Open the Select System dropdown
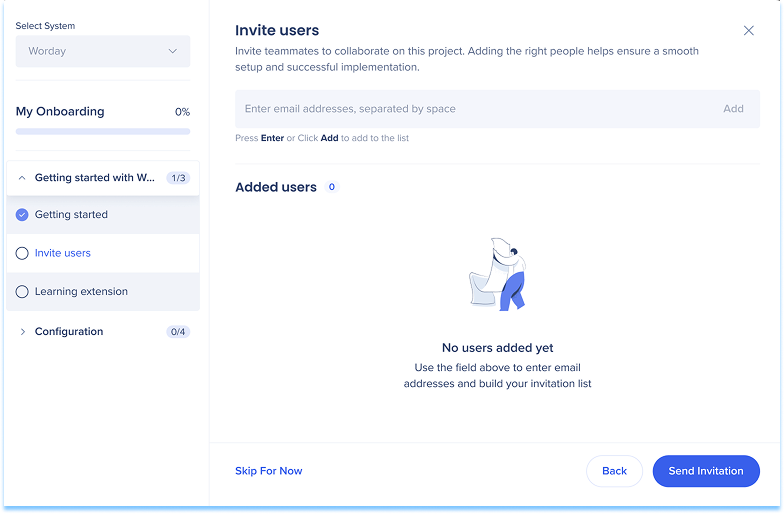The height and width of the screenshot is (514, 784). point(103,51)
